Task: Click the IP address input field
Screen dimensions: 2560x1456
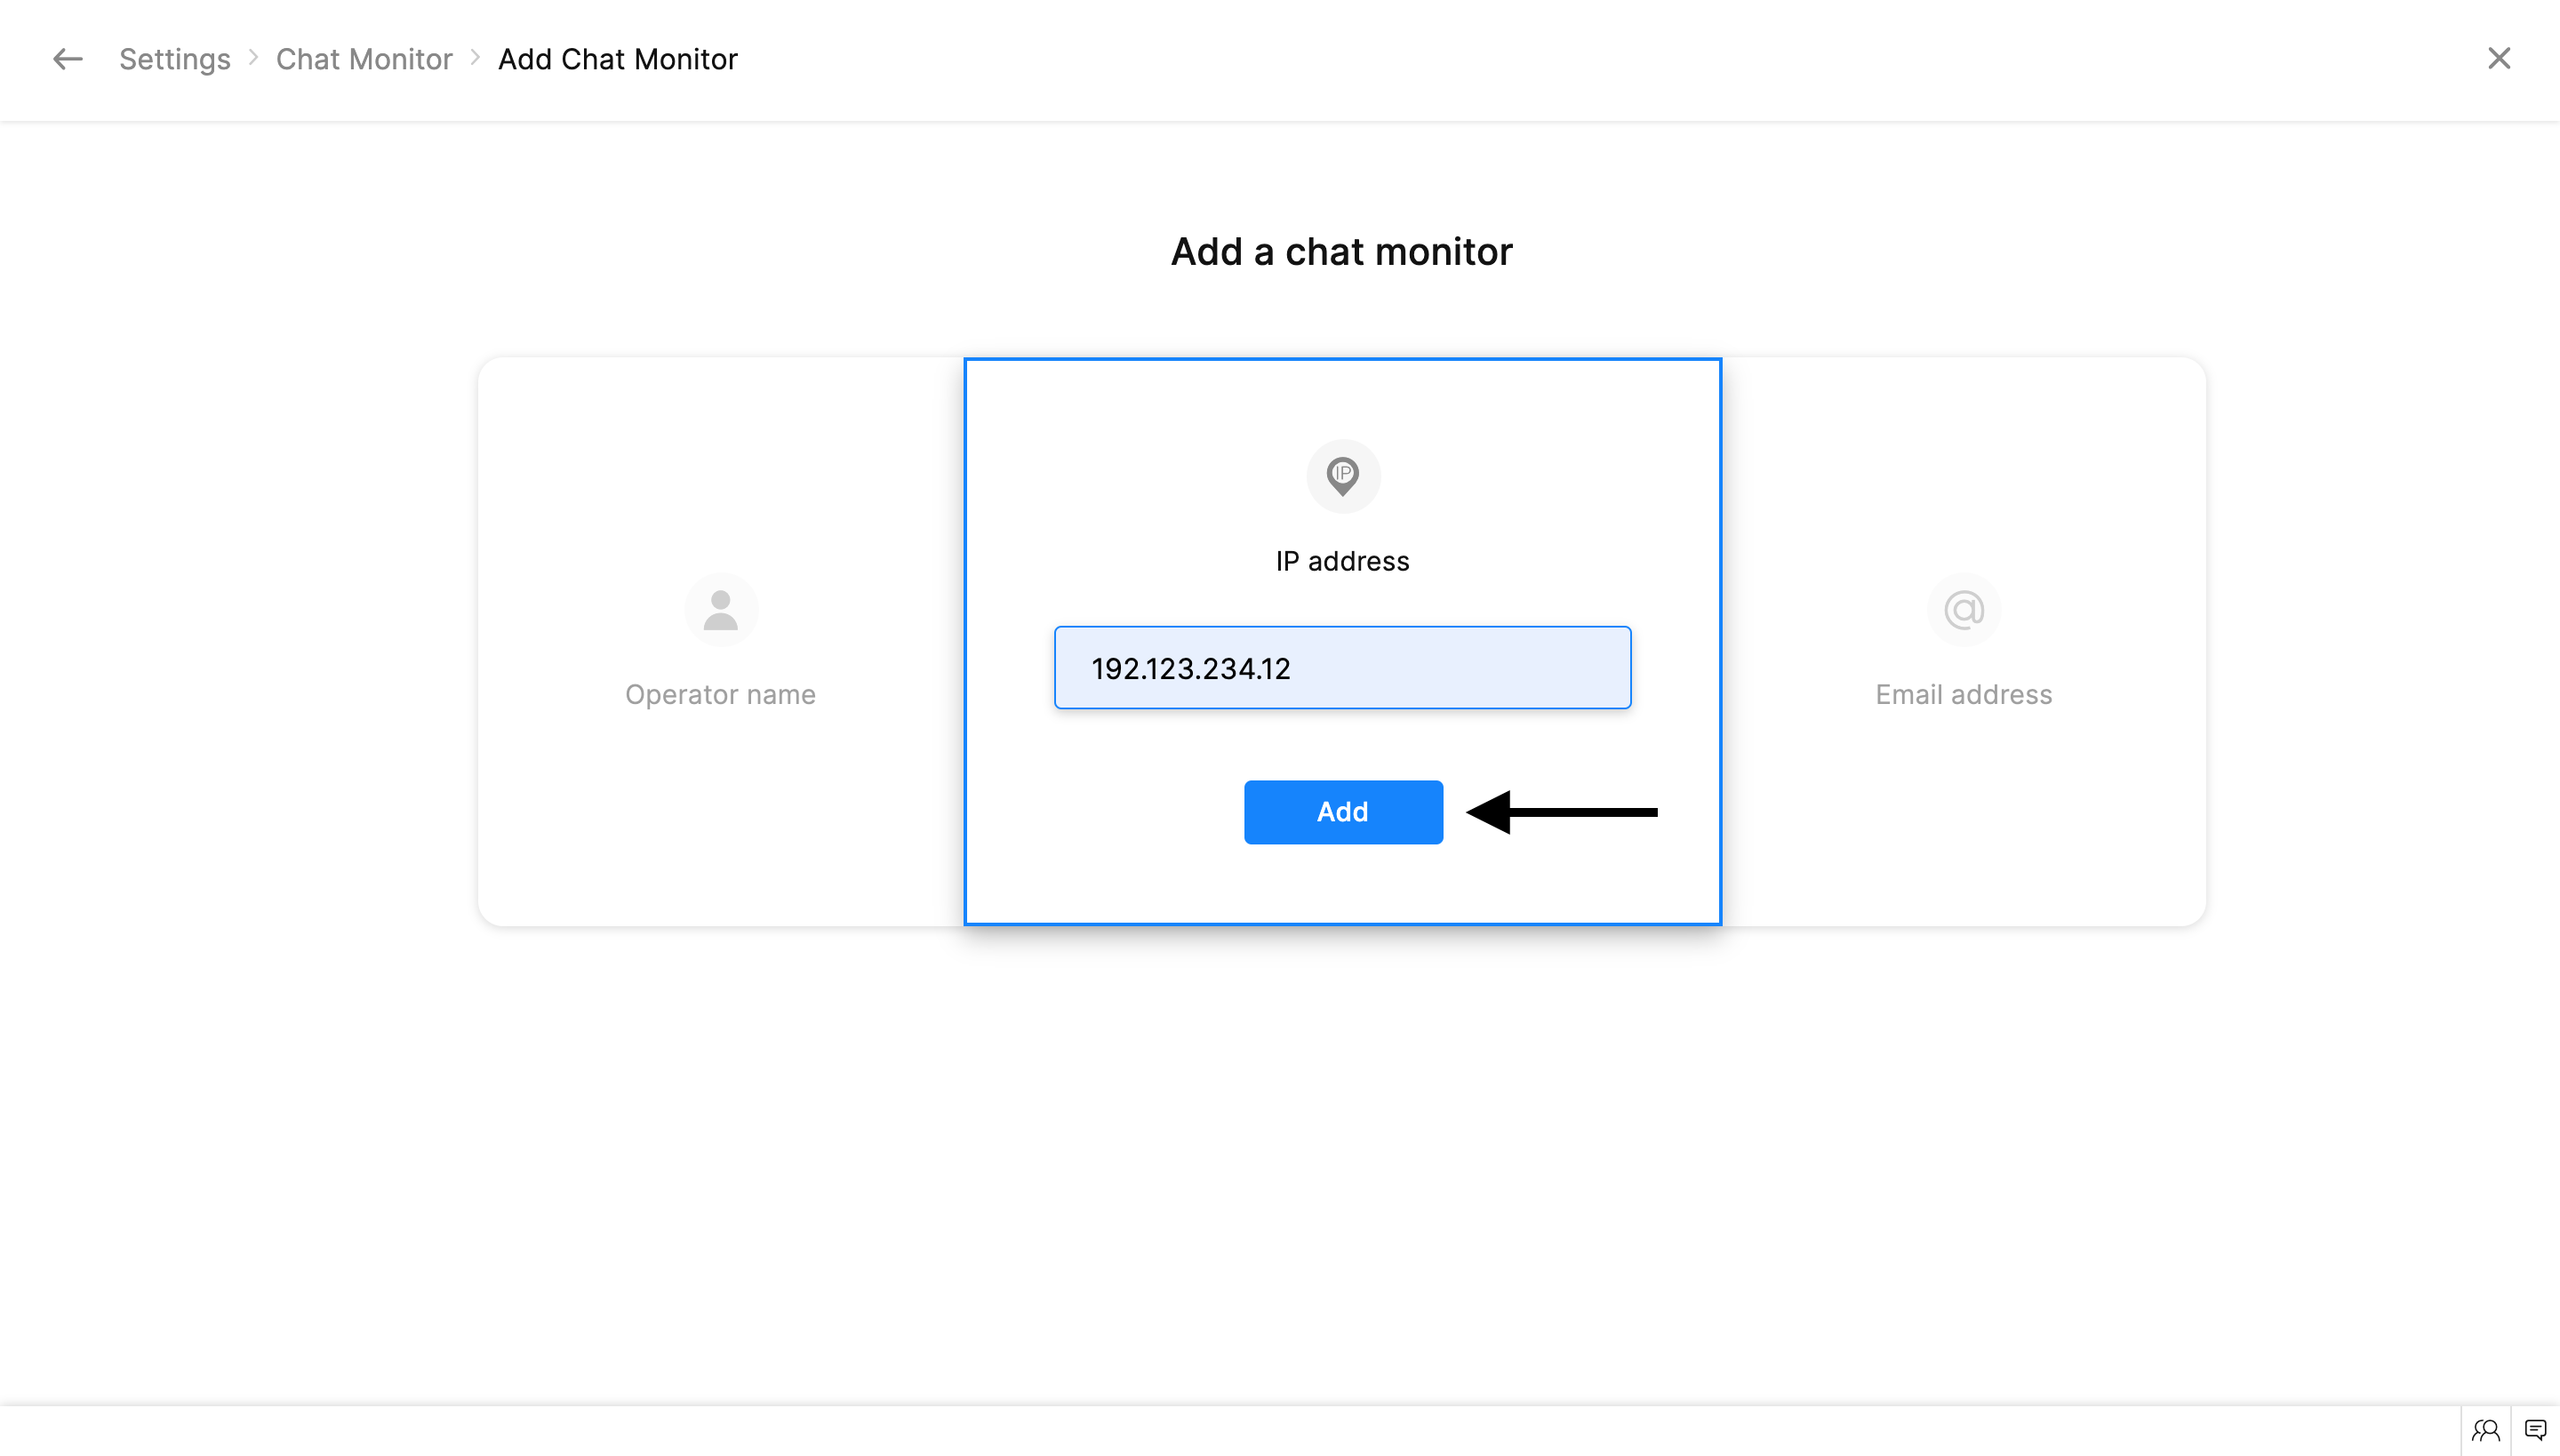Action: pos(1342,668)
